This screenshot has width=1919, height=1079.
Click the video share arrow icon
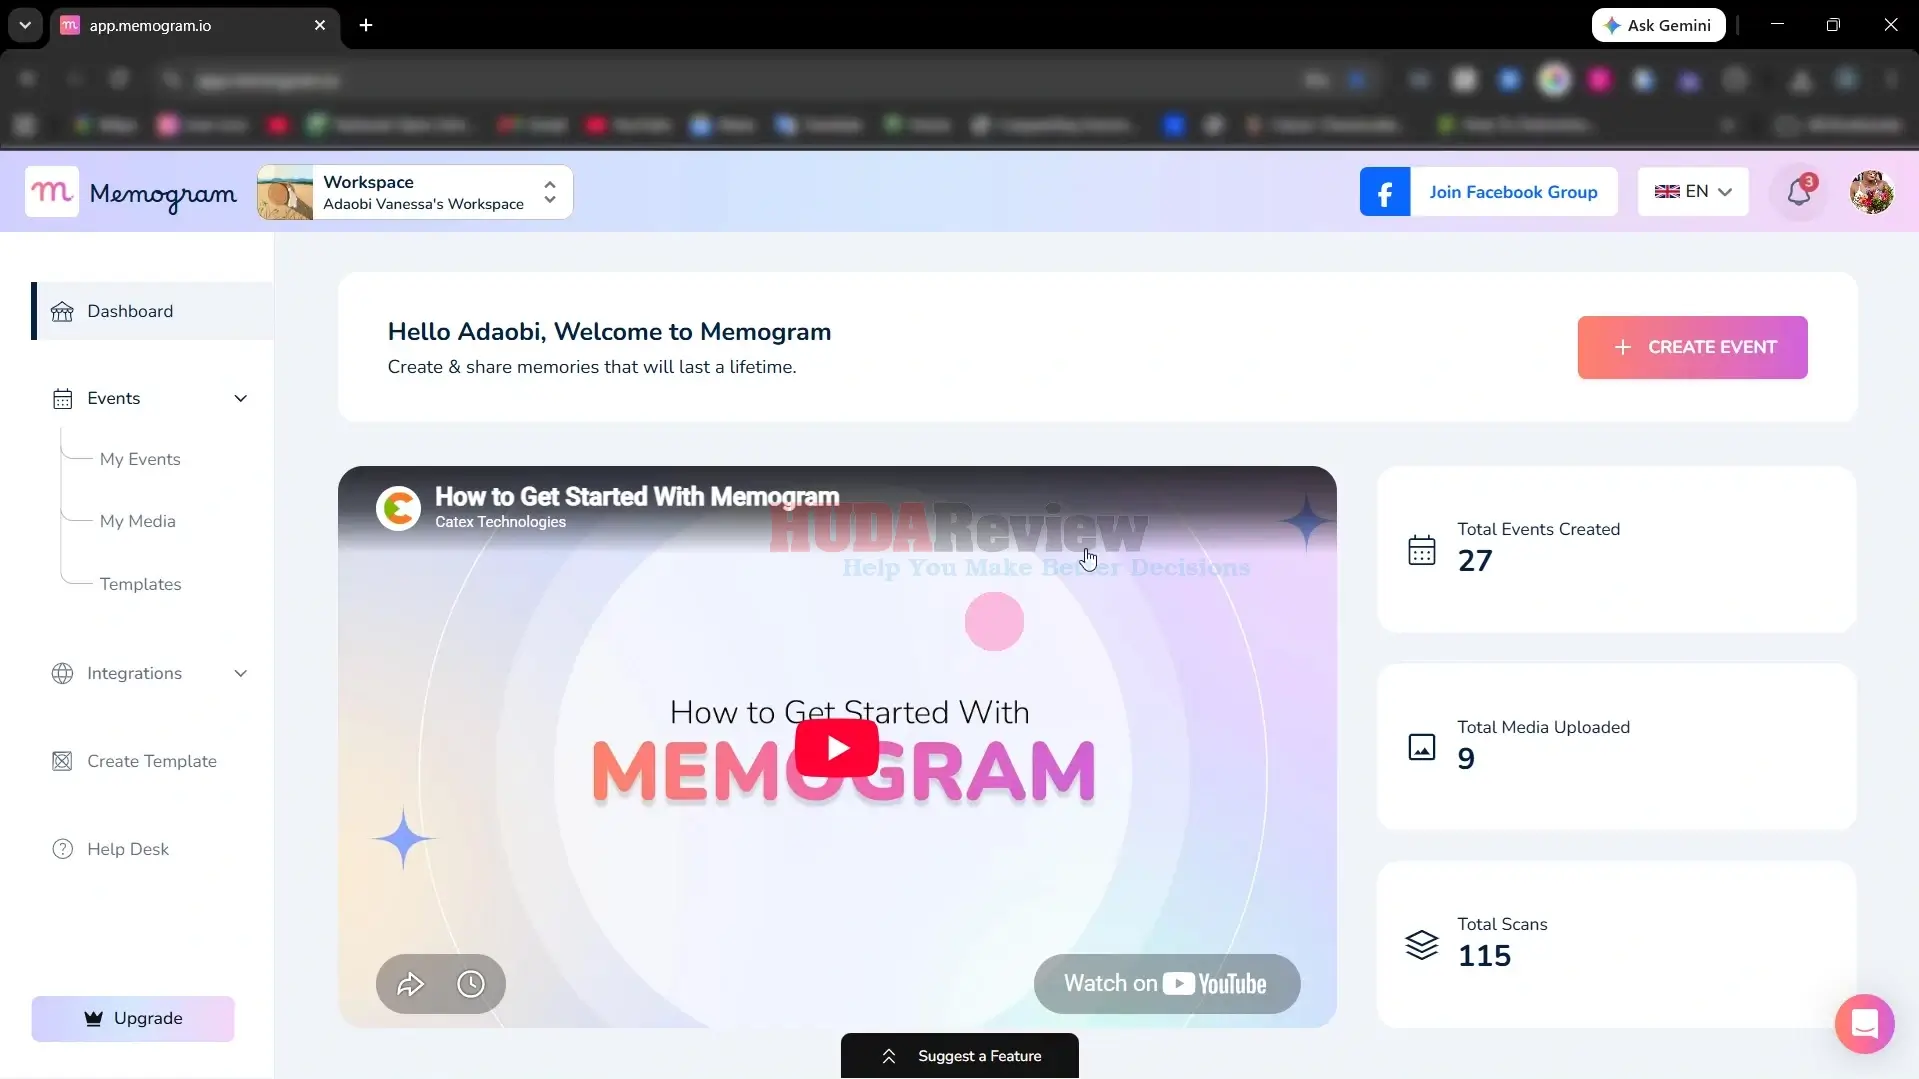(410, 984)
